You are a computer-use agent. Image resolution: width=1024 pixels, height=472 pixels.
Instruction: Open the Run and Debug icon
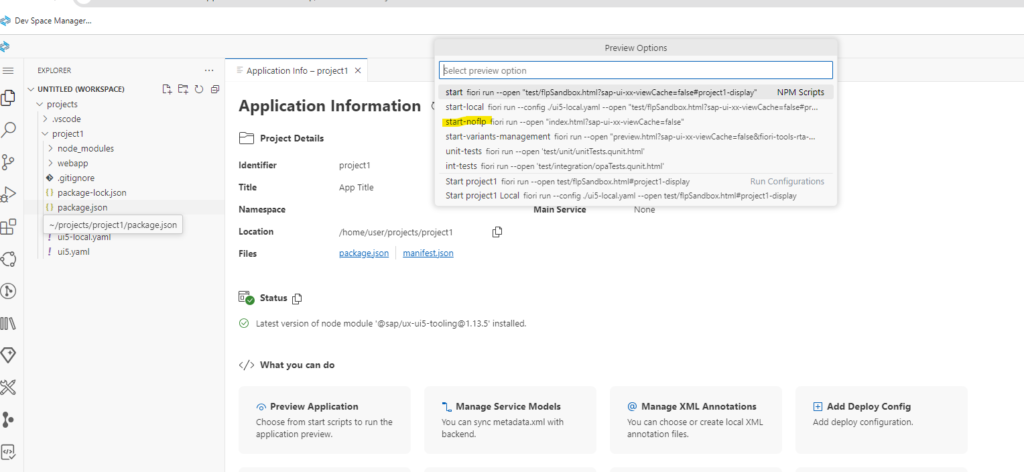pos(8,195)
